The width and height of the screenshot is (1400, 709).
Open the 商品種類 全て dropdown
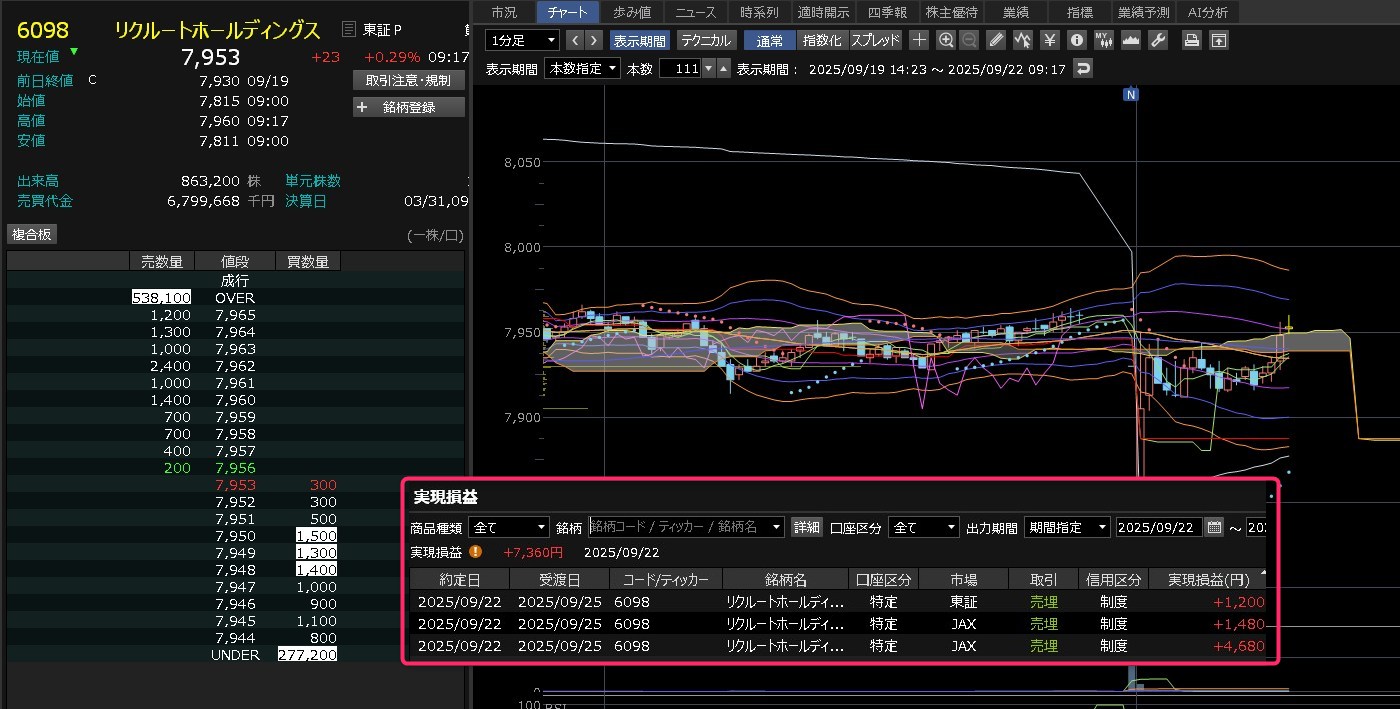pyautogui.click(x=509, y=527)
